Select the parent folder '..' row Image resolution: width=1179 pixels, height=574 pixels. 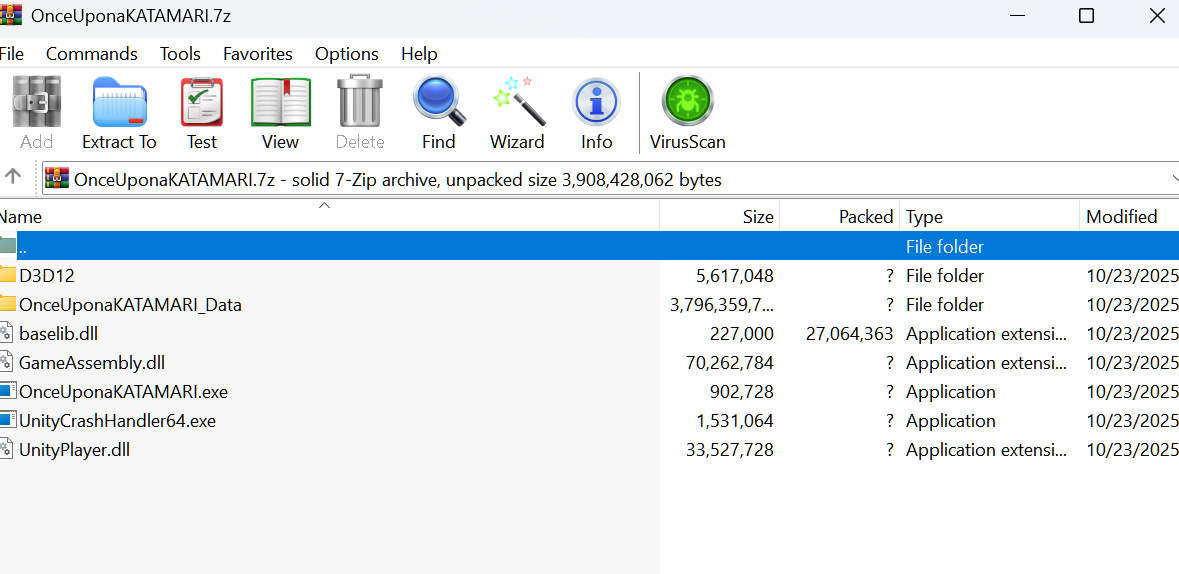pos(590,246)
